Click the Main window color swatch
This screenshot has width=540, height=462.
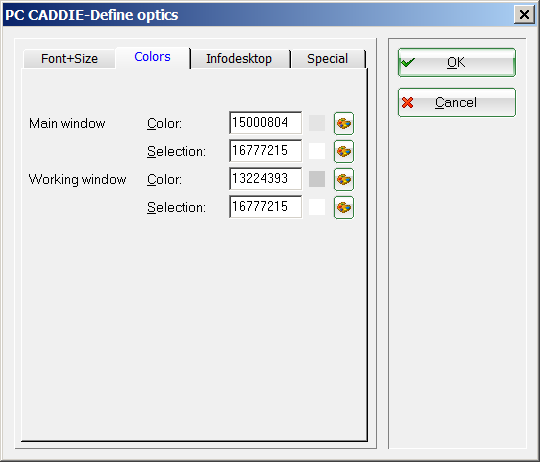(317, 123)
